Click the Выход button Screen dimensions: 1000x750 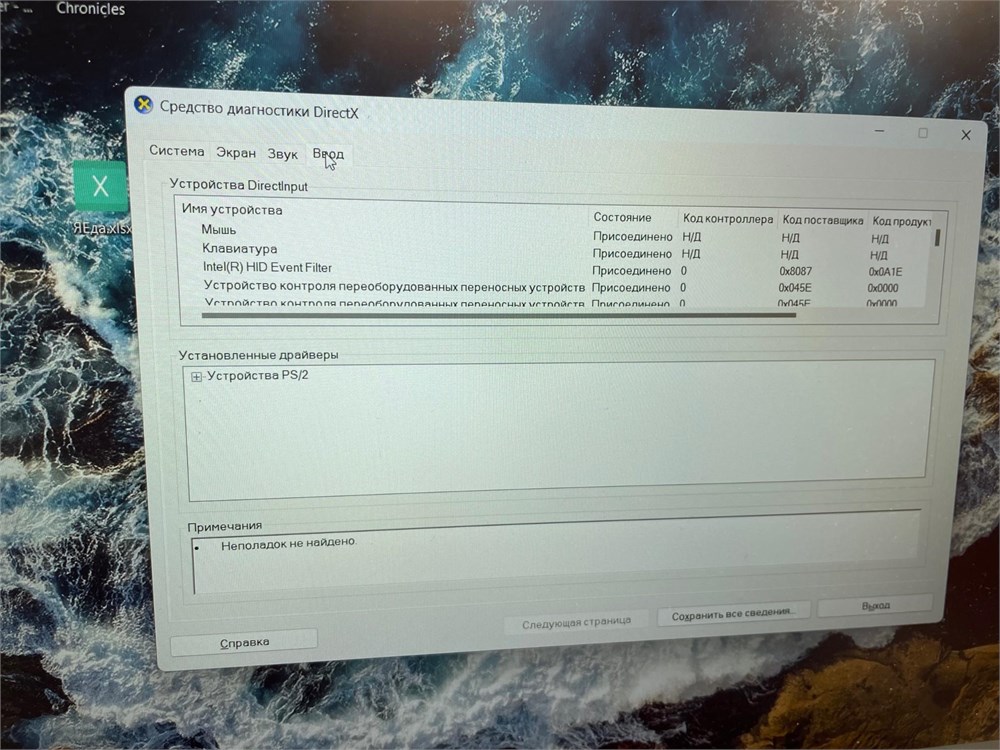click(875, 605)
